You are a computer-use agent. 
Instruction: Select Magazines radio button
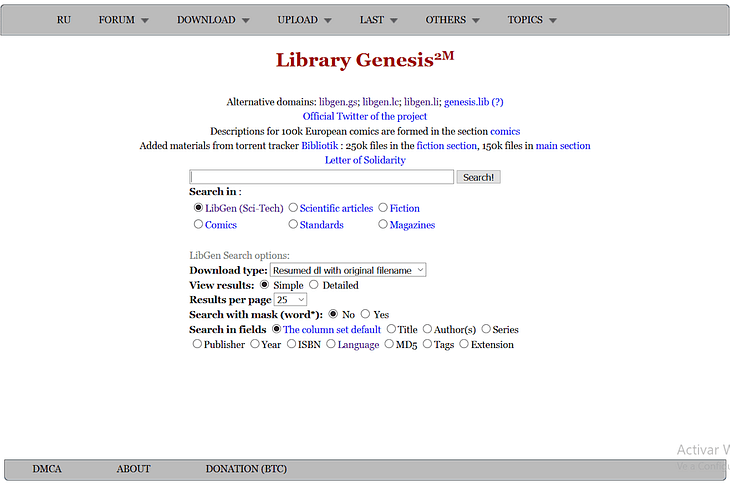pos(383,224)
